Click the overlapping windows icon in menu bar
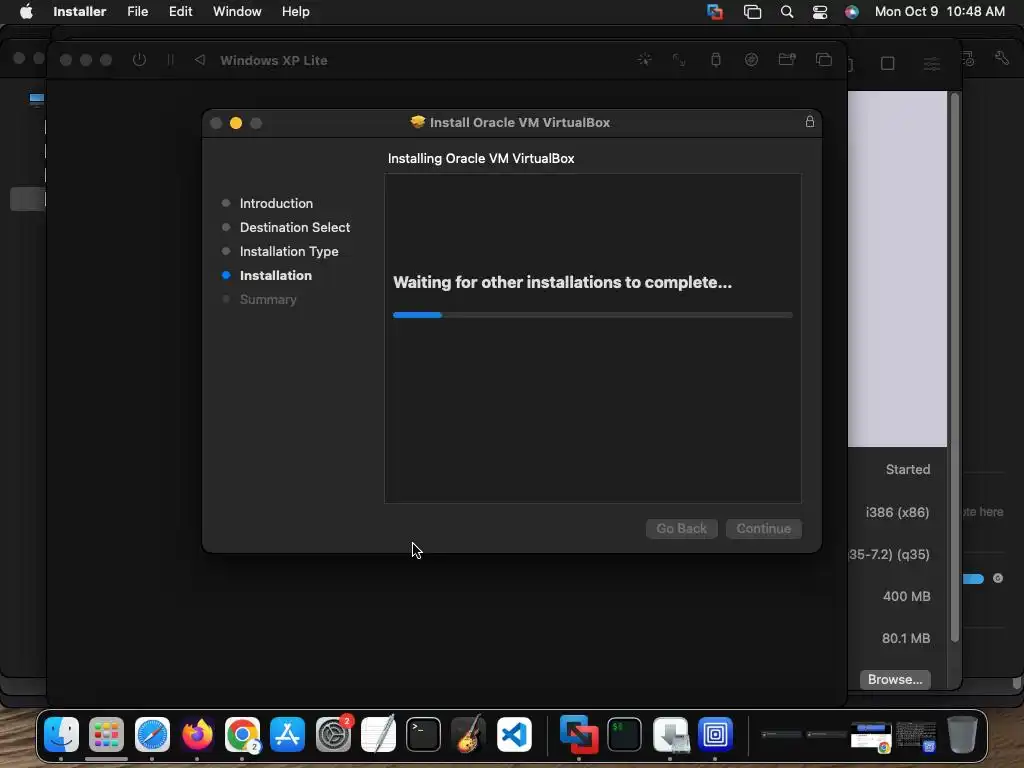 point(752,12)
